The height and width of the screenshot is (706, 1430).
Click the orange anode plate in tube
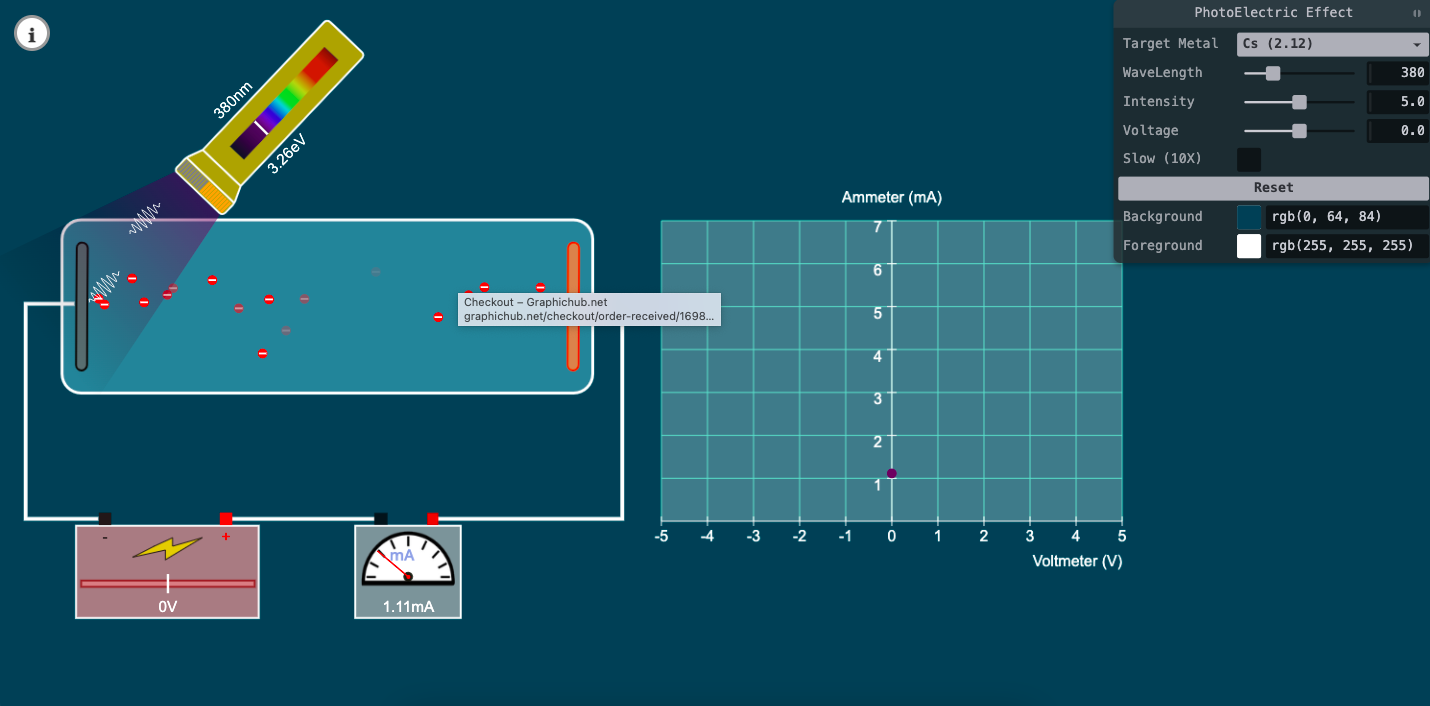click(x=573, y=306)
